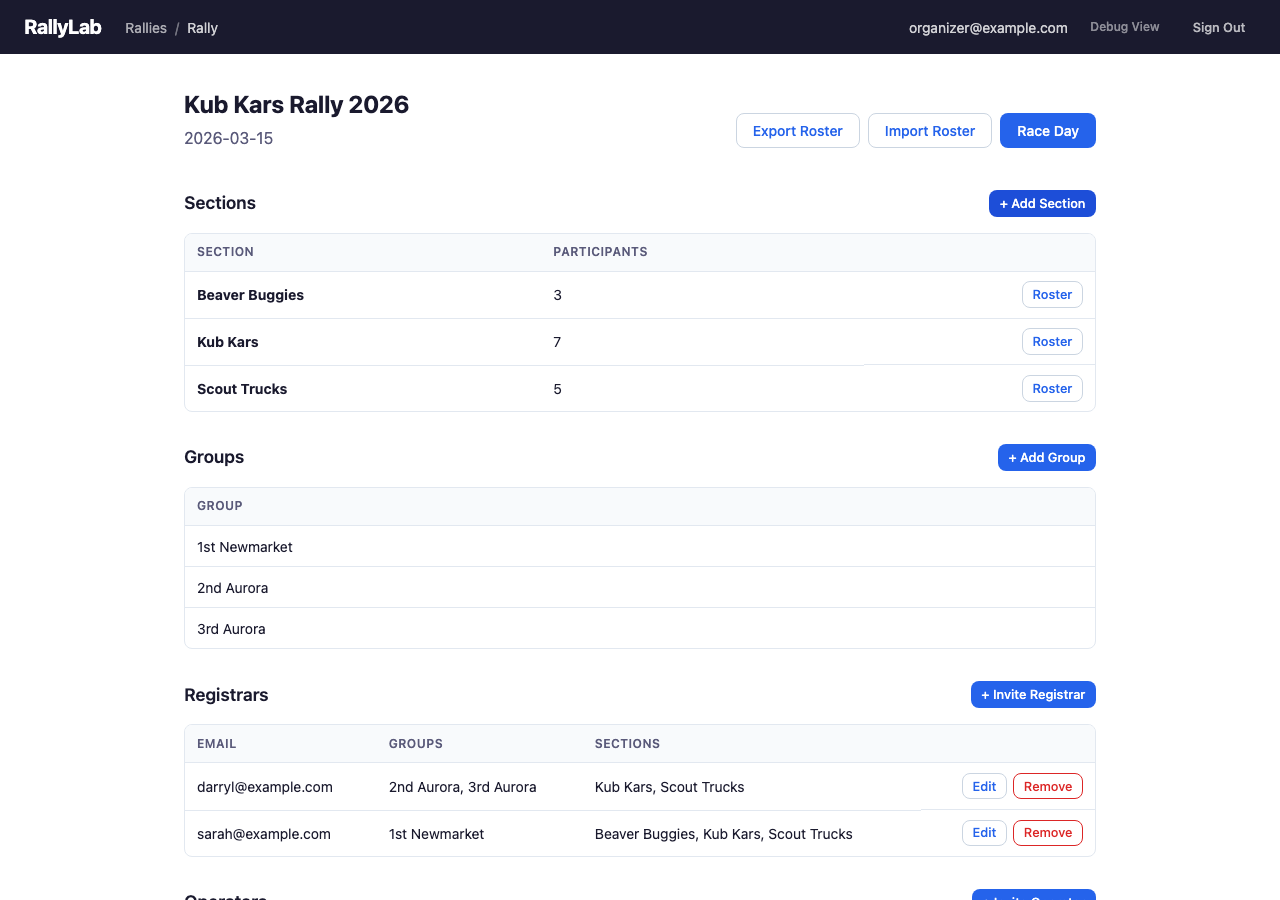Open the Rallies breadcrumb link

146,28
